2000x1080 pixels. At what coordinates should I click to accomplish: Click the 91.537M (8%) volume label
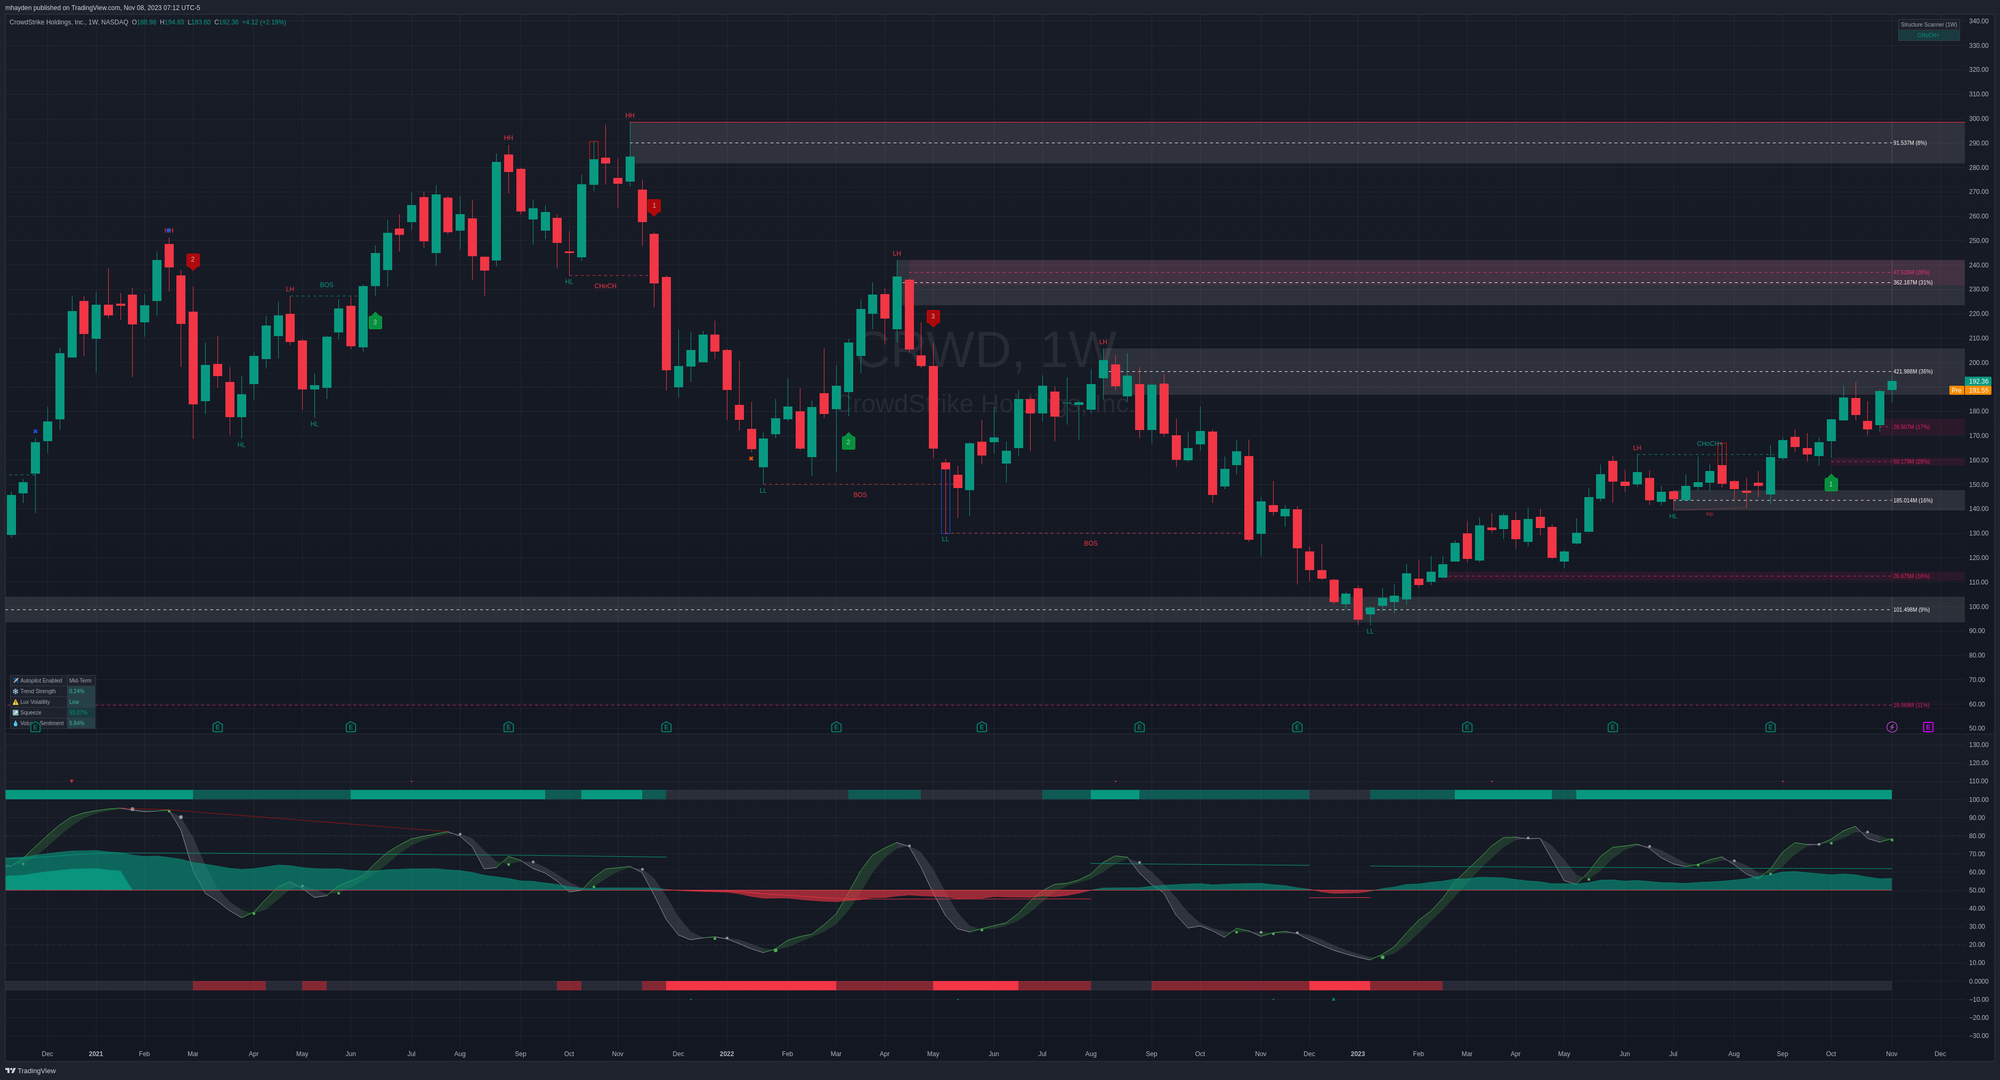1910,143
